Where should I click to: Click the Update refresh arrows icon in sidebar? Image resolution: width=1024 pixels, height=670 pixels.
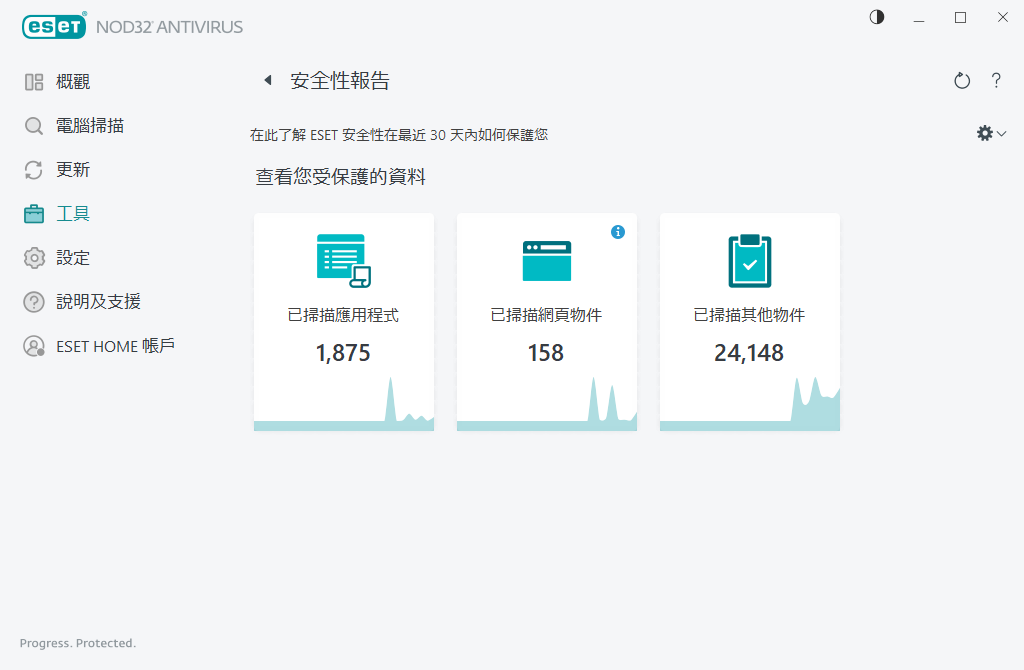(31, 169)
